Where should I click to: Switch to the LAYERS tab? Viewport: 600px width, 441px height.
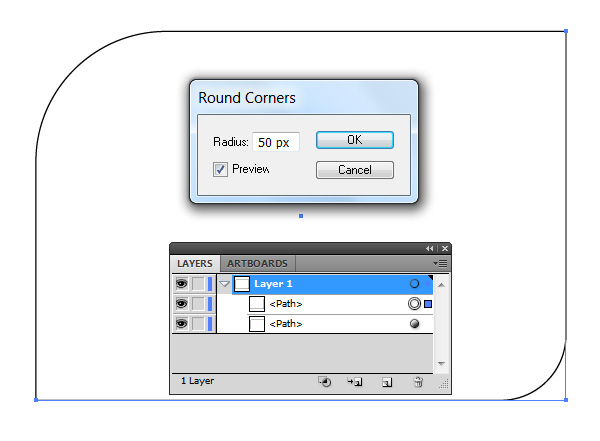click(x=195, y=263)
